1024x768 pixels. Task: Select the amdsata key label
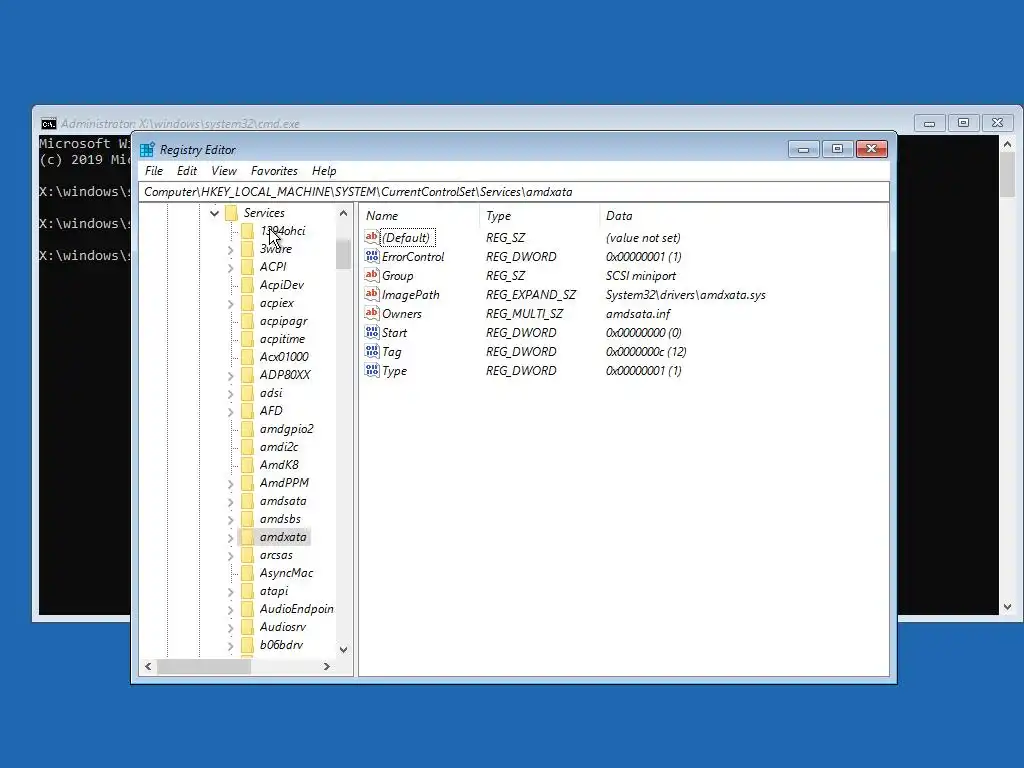click(283, 501)
